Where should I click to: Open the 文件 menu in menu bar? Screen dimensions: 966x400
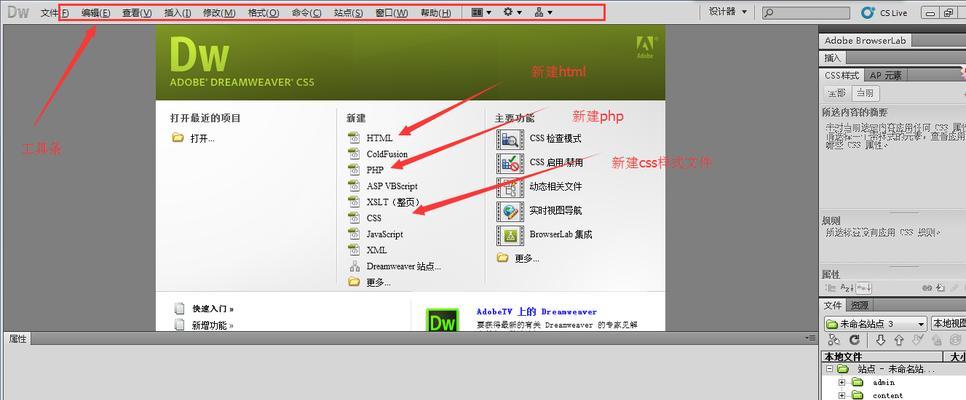point(54,12)
